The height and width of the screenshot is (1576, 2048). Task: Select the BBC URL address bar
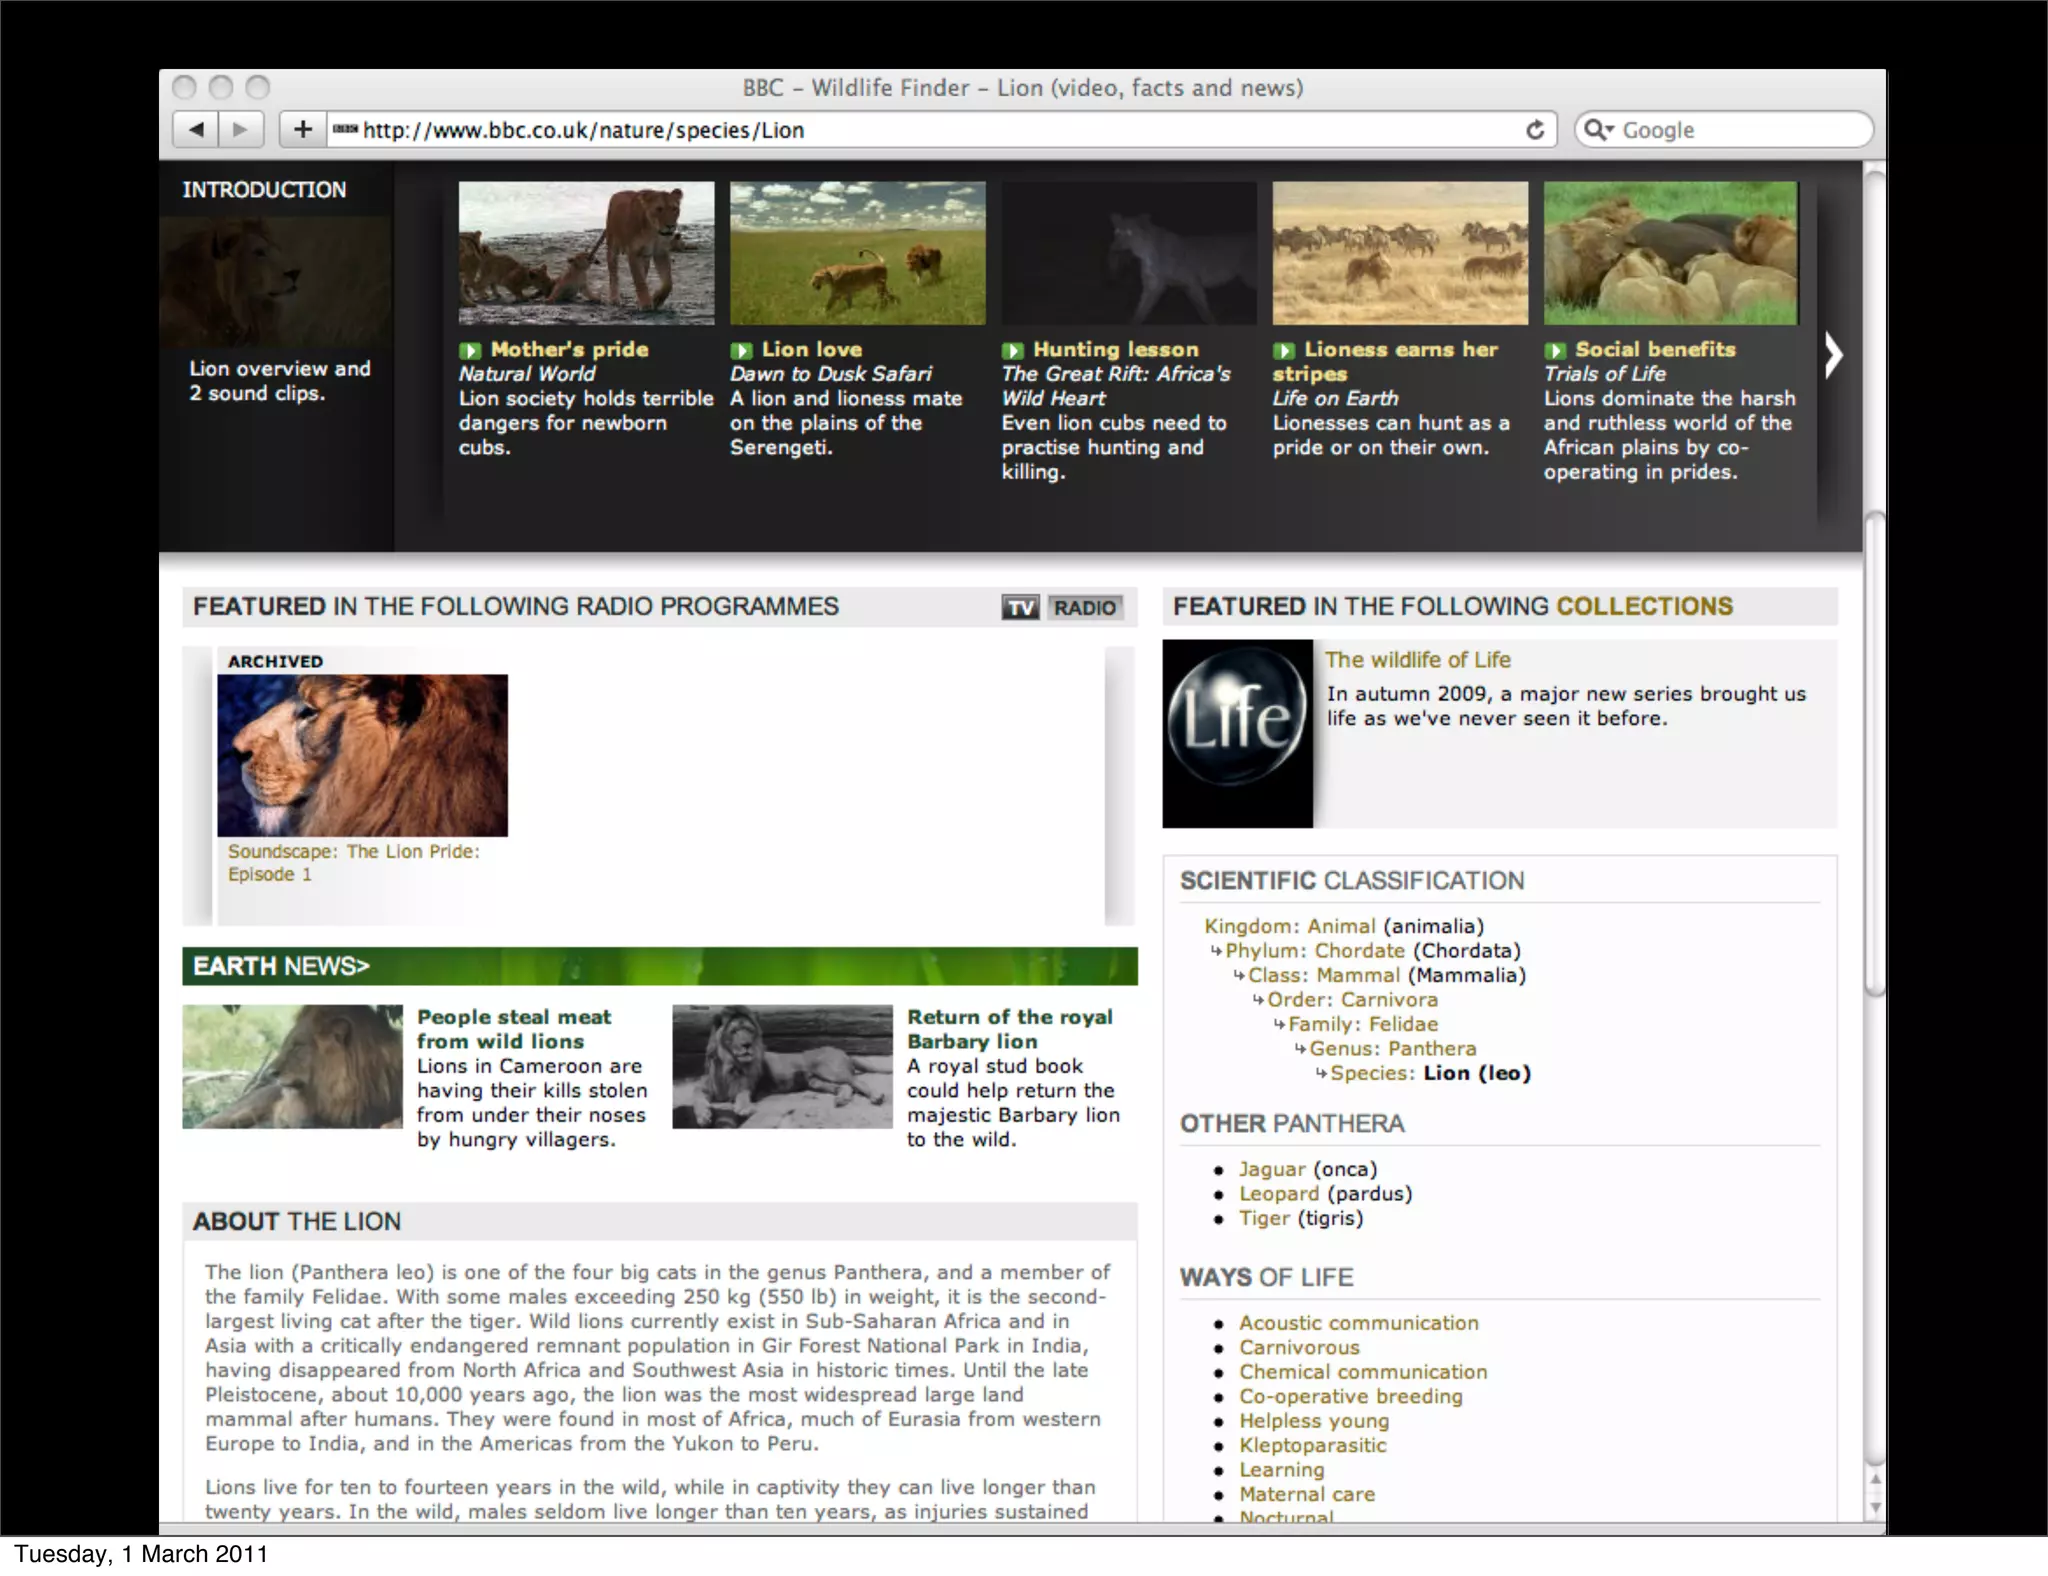click(x=940, y=130)
